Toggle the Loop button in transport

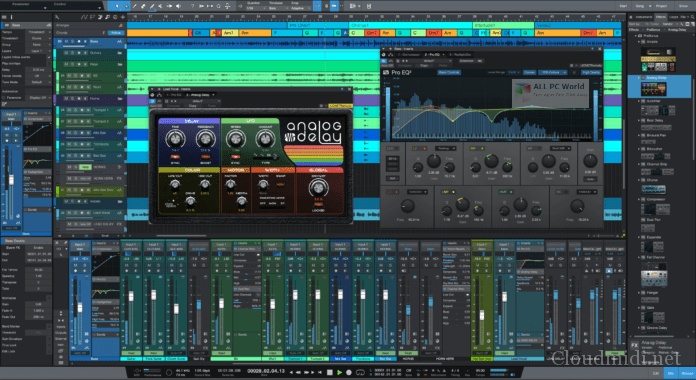(x=360, y=372)
